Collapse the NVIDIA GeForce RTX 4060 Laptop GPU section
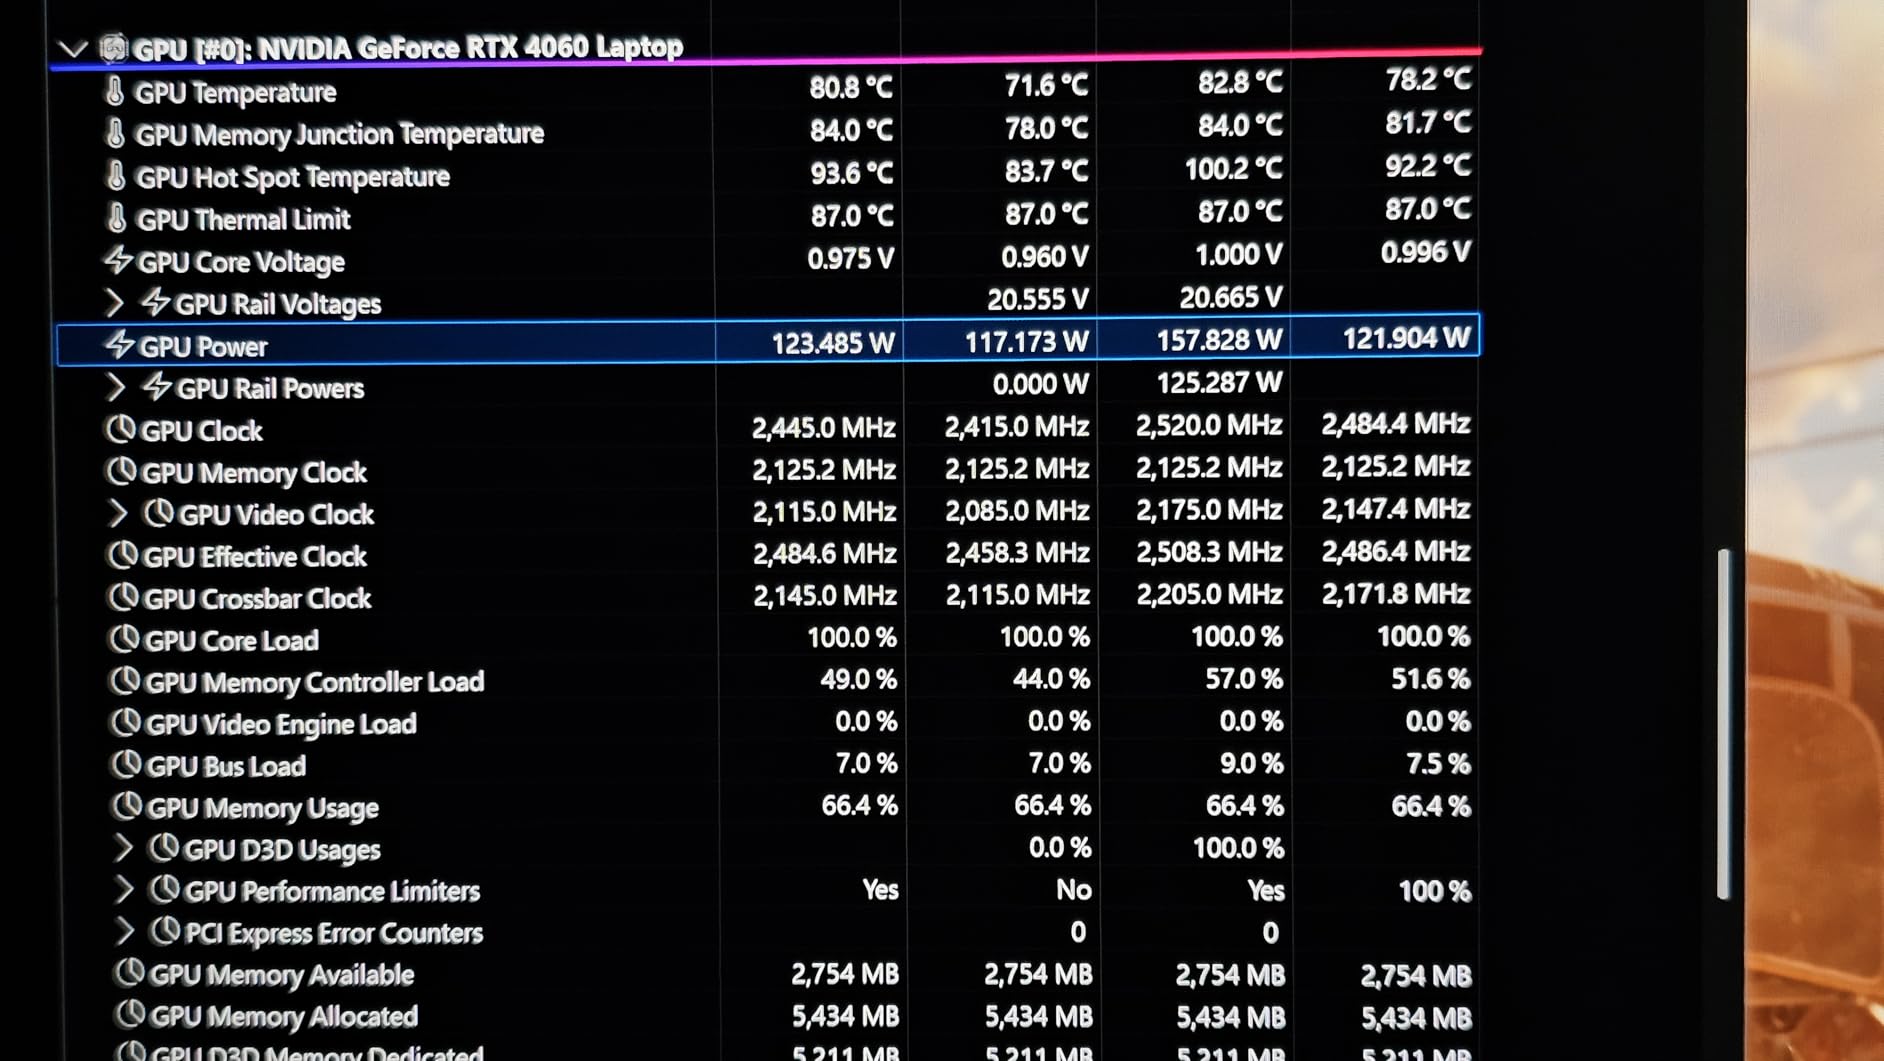 [72, 48]
